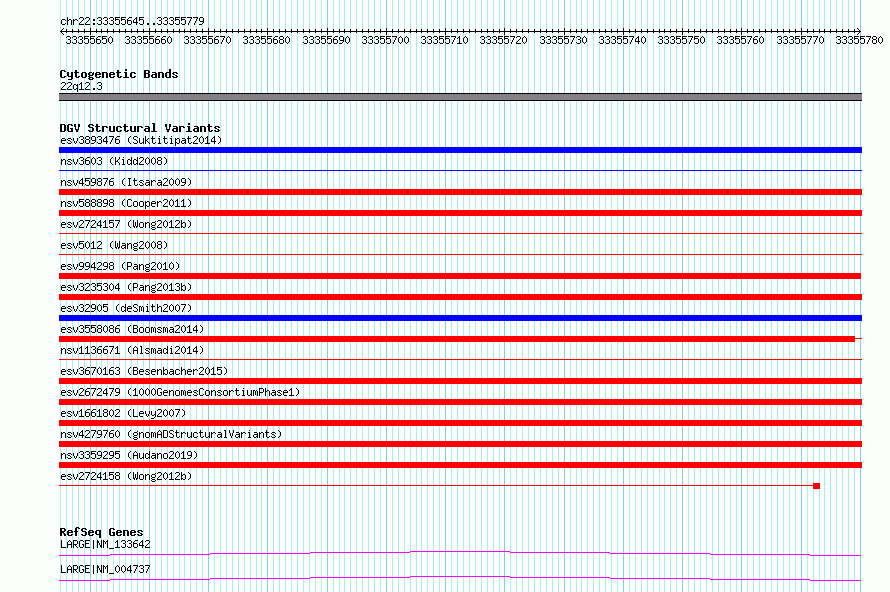
Task: Click ruler position 33355780
Action: [x=859, y=40]
